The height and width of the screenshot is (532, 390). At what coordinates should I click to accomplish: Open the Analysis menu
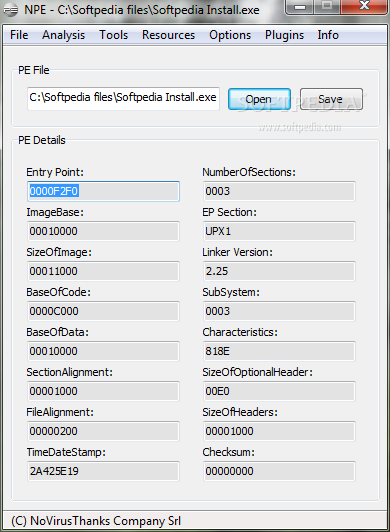63,35
